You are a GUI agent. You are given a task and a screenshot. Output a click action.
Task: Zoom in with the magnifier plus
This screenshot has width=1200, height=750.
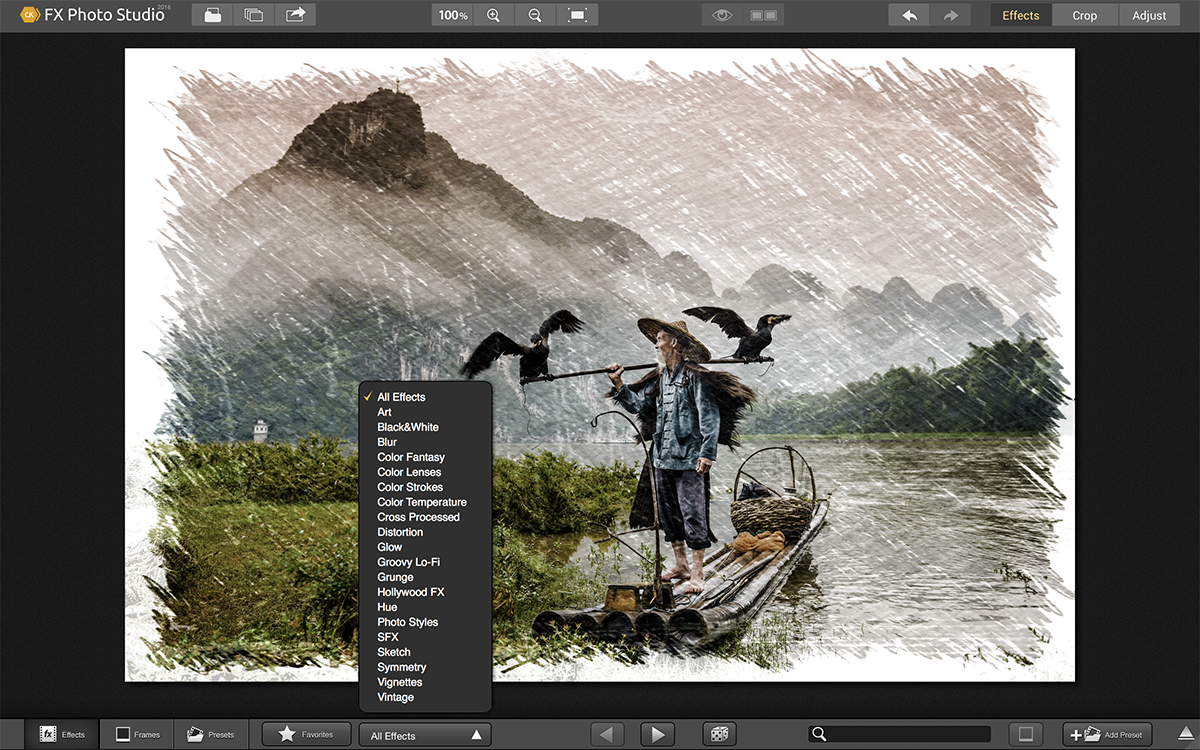(x=493, y=15)
